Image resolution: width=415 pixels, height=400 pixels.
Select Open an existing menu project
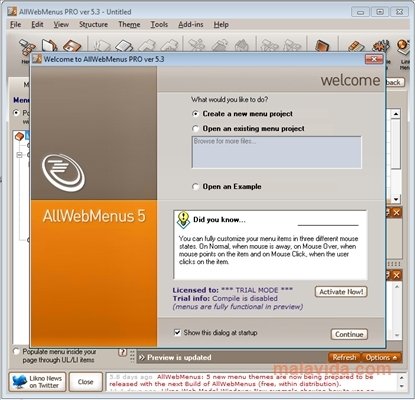[196, 129]
